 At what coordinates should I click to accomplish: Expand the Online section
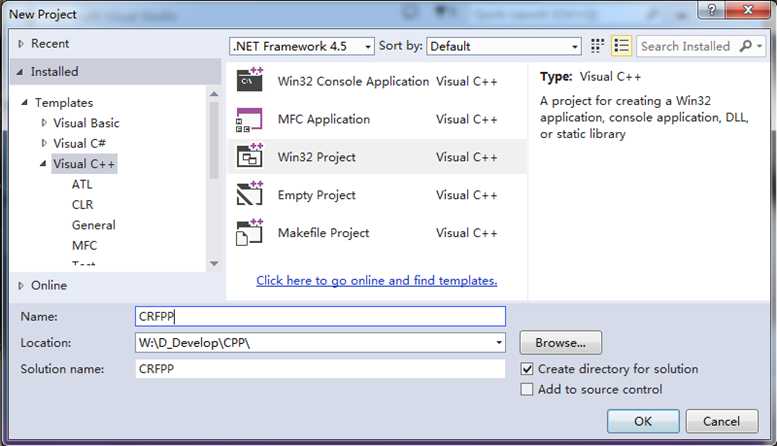(x=21, y=285)
